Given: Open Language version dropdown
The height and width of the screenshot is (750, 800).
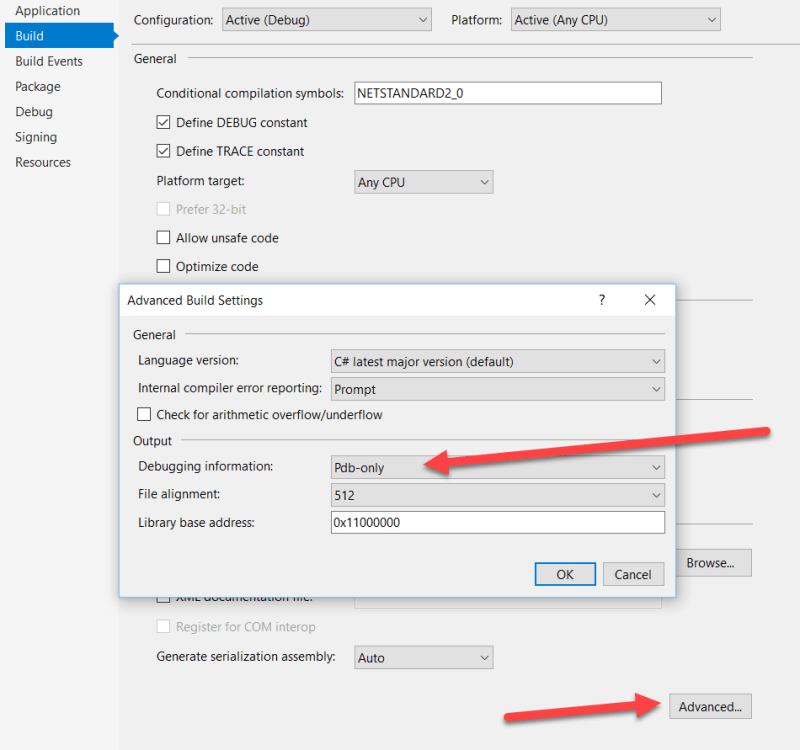Looking at the screenshot, I should point(497,361).
